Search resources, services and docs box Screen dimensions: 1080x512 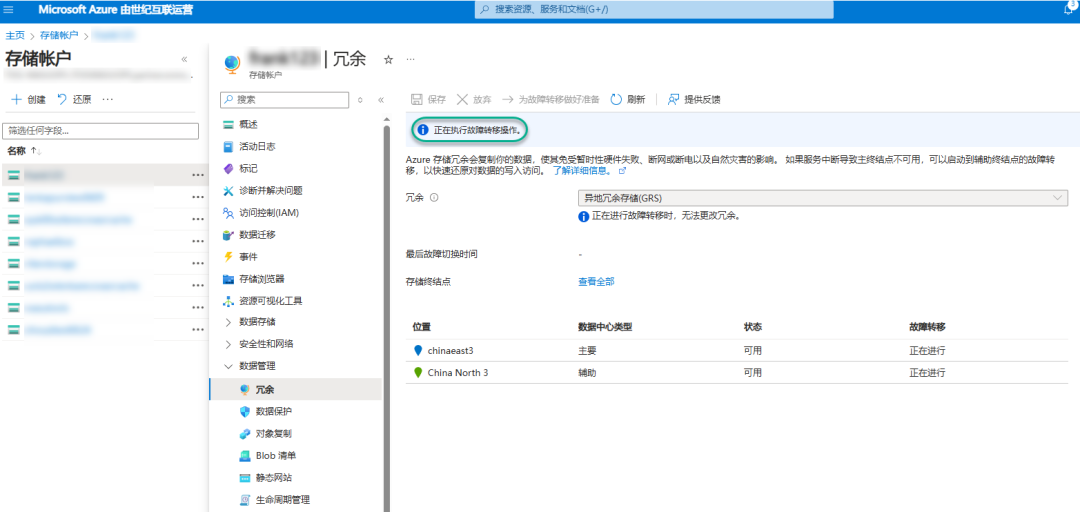point(654,10)
